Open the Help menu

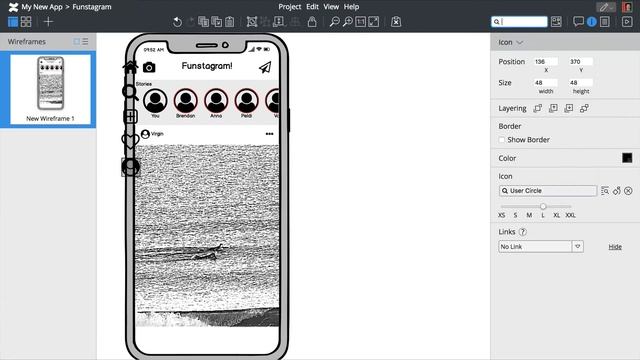(x=351, y=7)
